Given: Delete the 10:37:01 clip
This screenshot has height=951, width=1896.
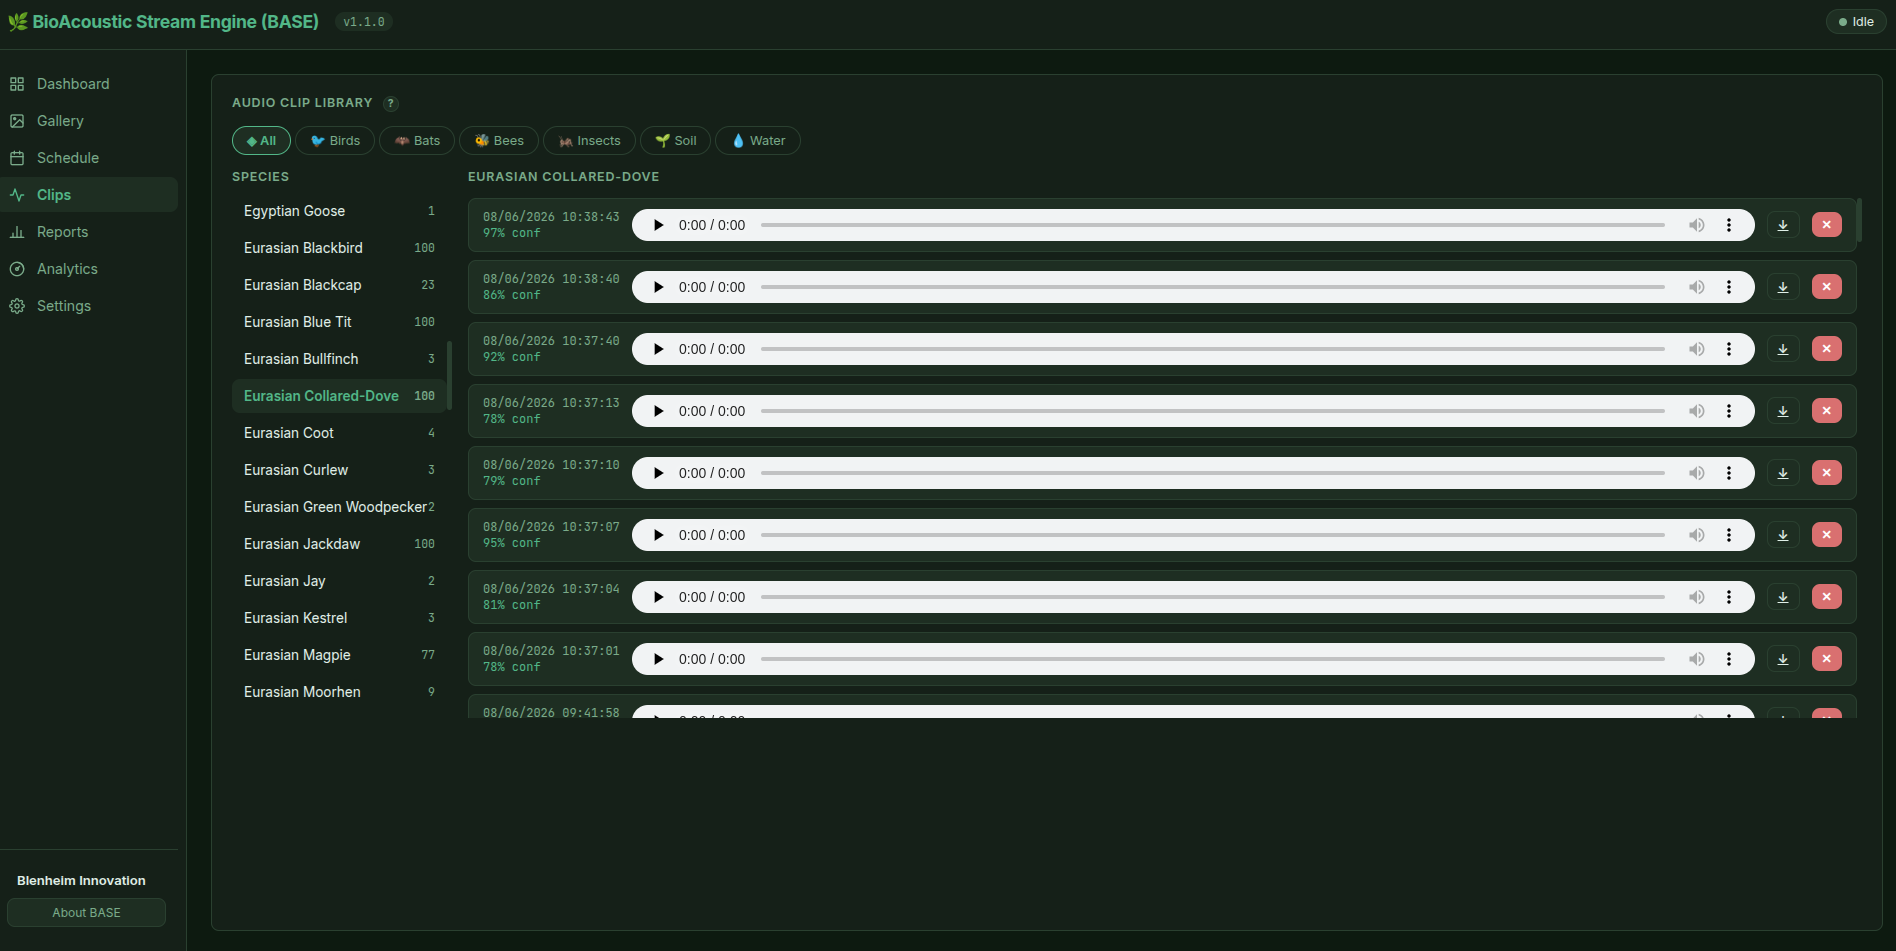Looking at the screenshot, I should [1827, 659].
